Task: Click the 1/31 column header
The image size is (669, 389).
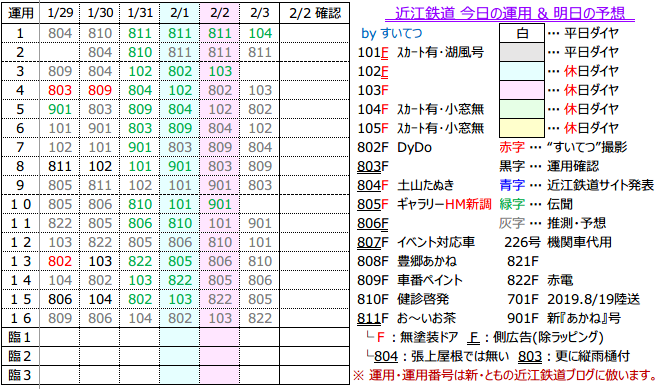Action: (x=140, y=13)
